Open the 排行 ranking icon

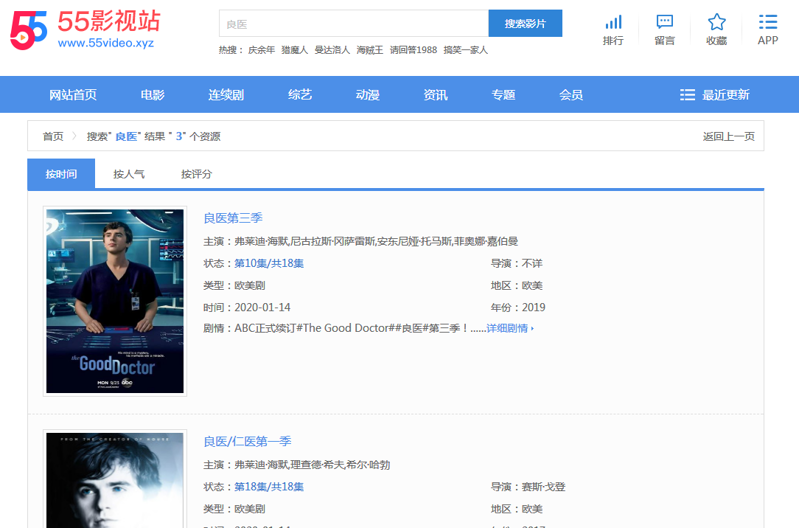(x=613, y=30)
